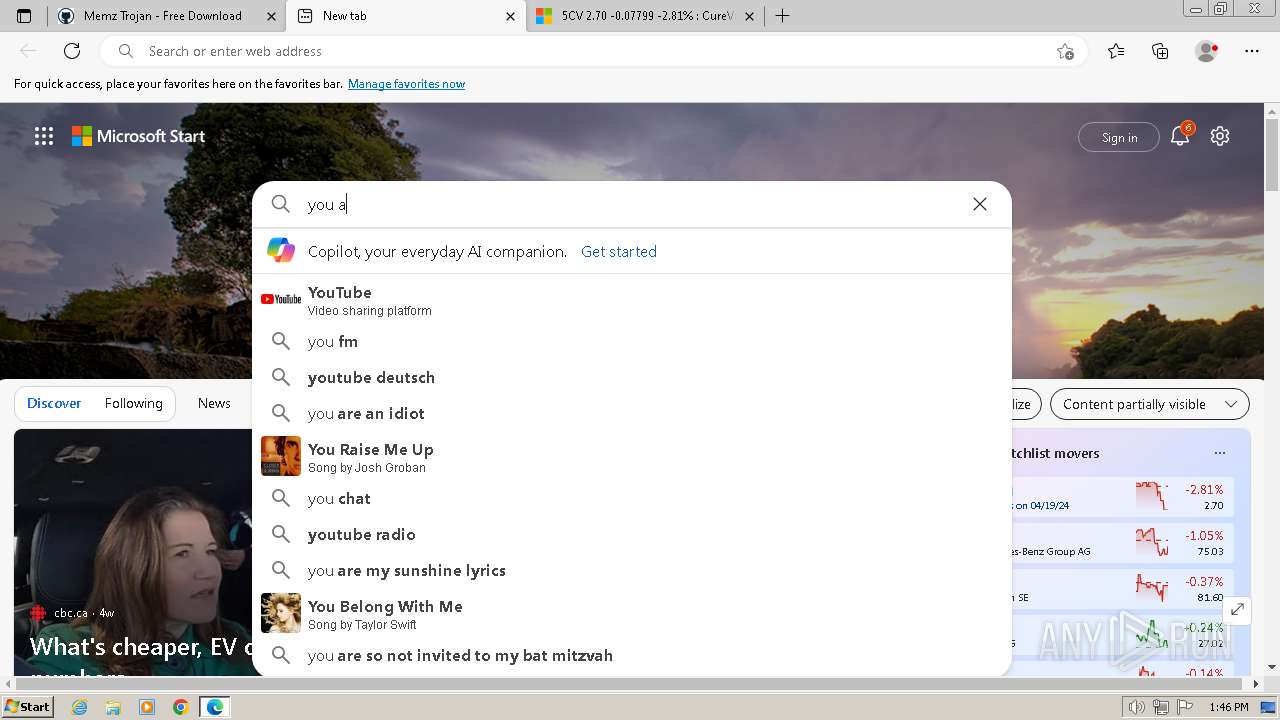
Task: Open Watchlist movers more options
Action: pyautogui.click(x=1220, y=453)
